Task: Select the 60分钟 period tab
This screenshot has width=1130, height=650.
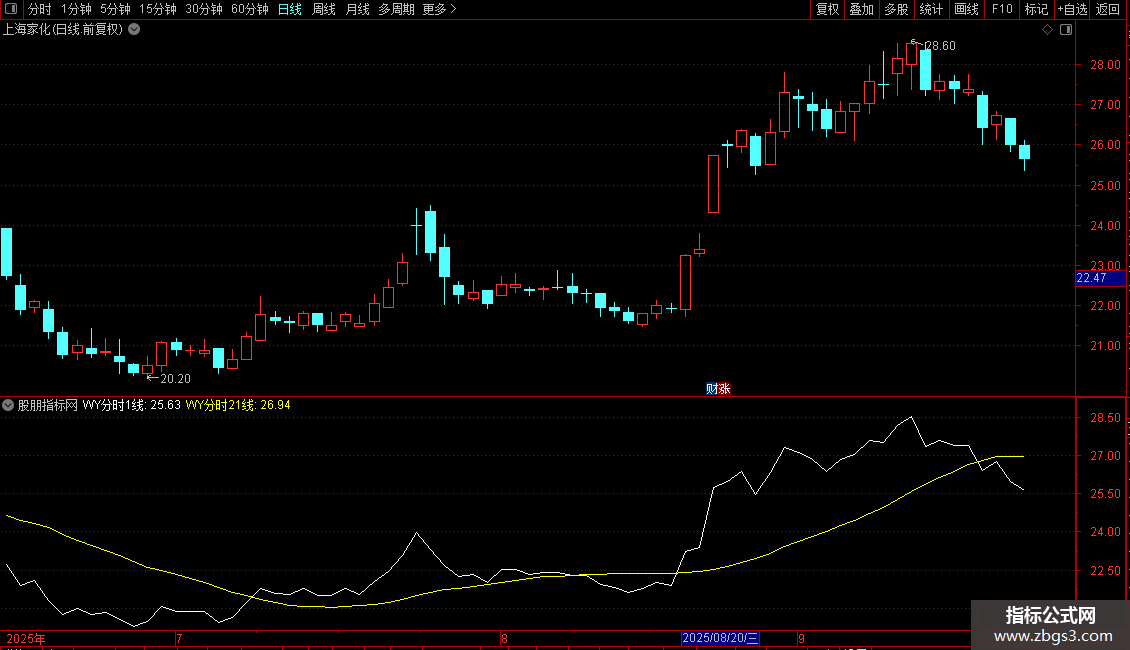Action: click(249, 9)
